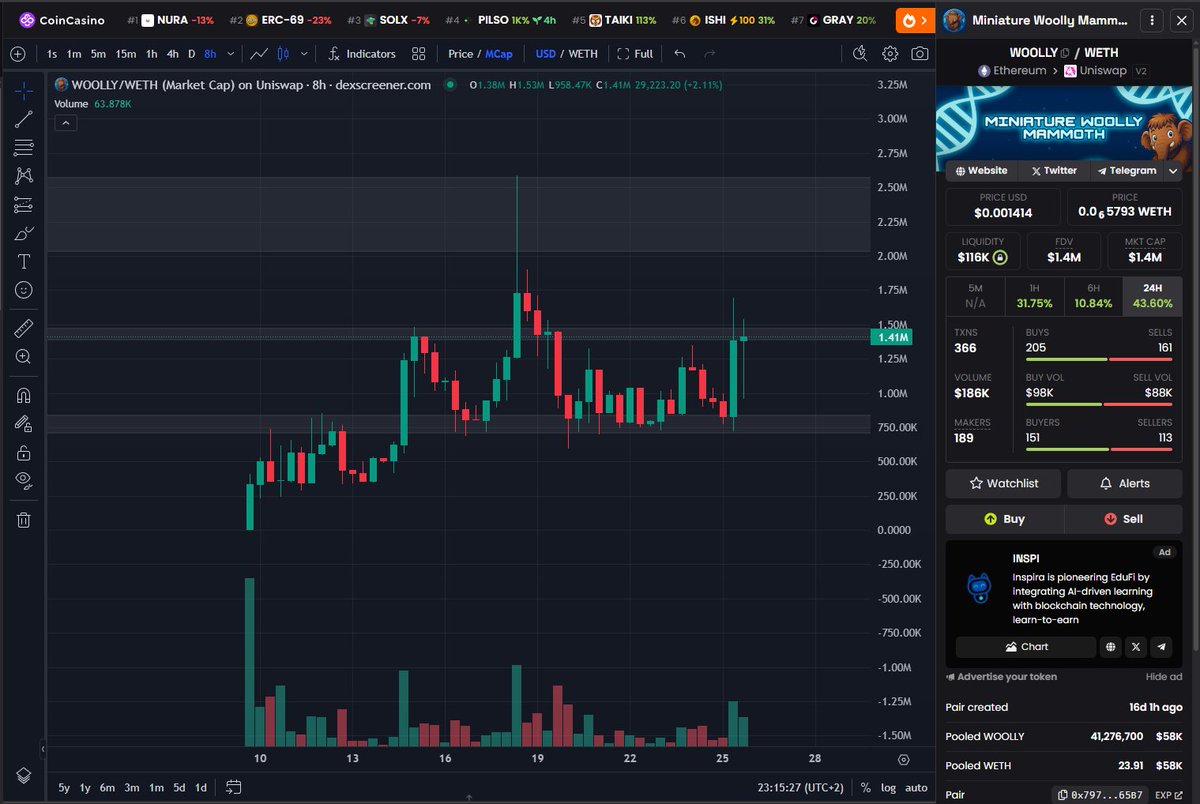Open the CoinCasino sponsor link
The image size is (1200, 804).
[x=61, y=20]
